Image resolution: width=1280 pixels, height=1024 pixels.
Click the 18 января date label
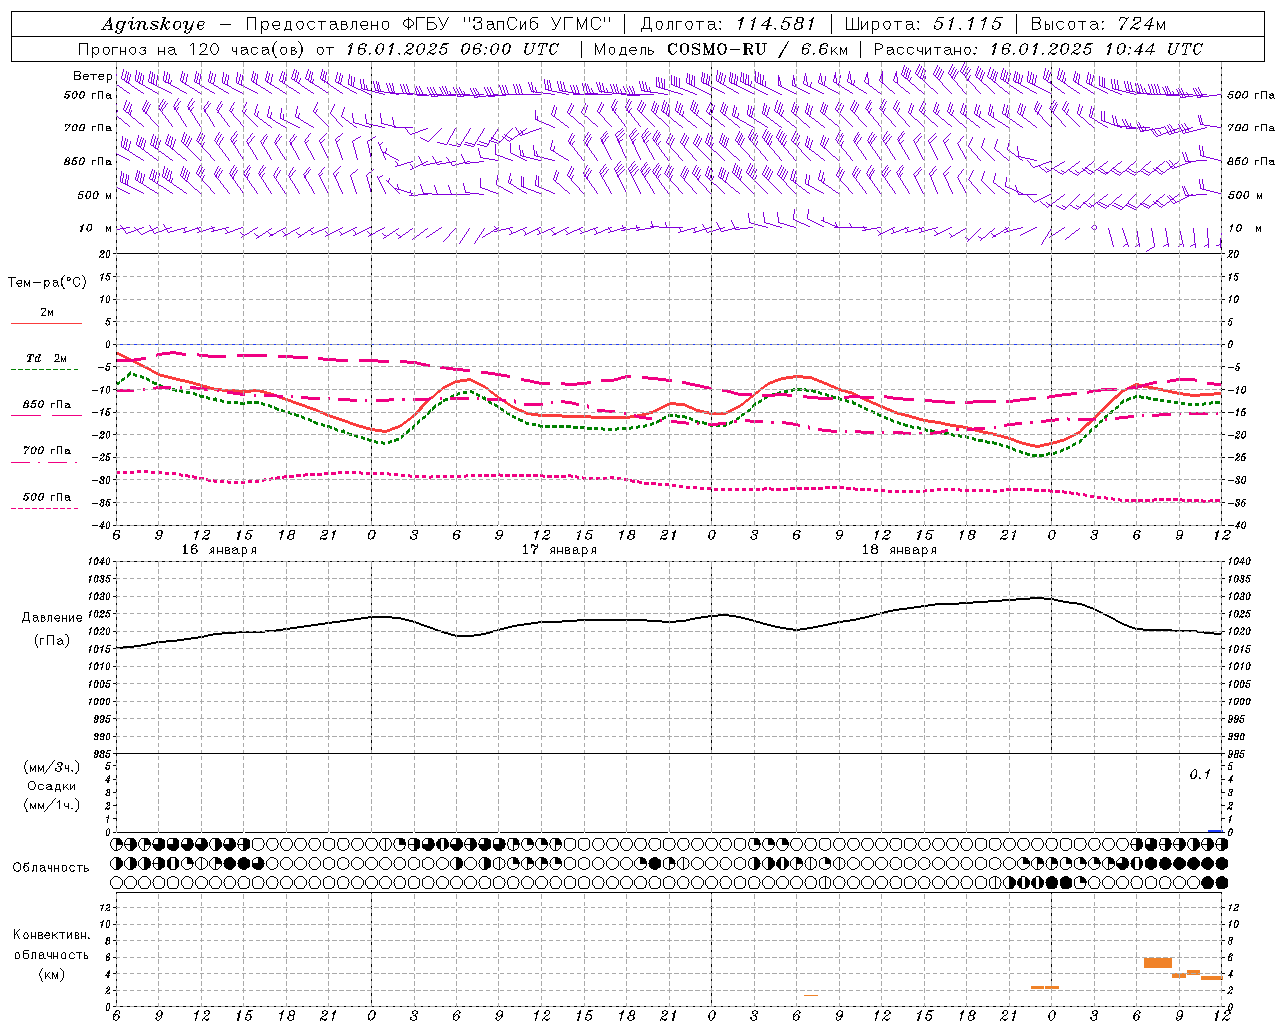tap(898, 550)
